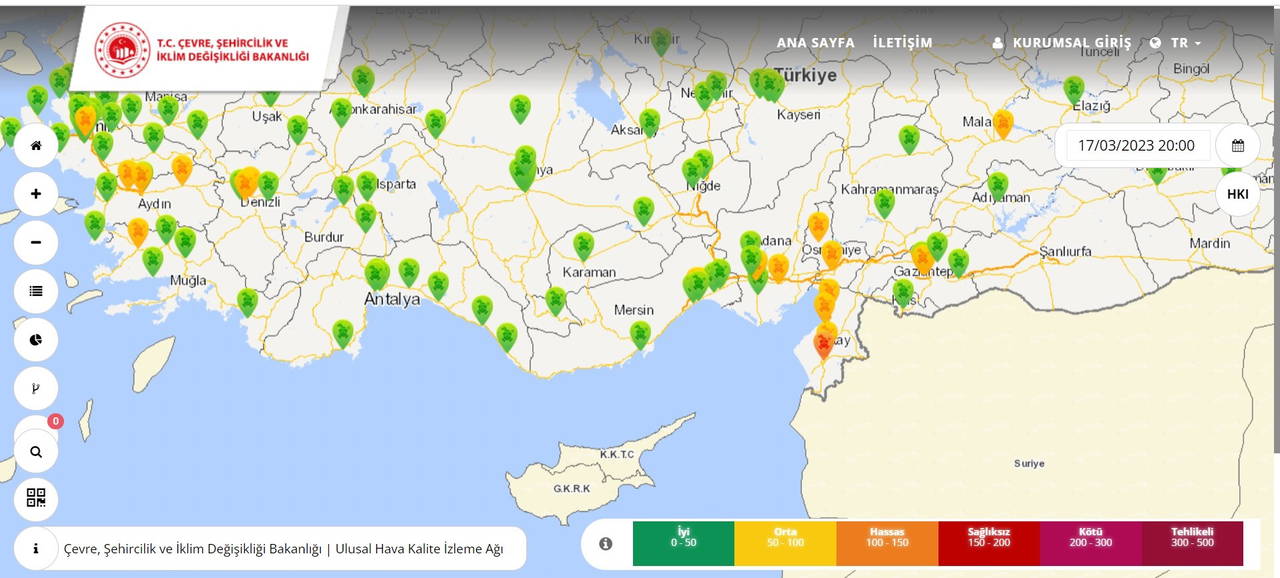Image resolution: width=1280 pixels, height=578 pixels.
Task: Open the İLETİŞİM menu item
Action: click(902, 43)
